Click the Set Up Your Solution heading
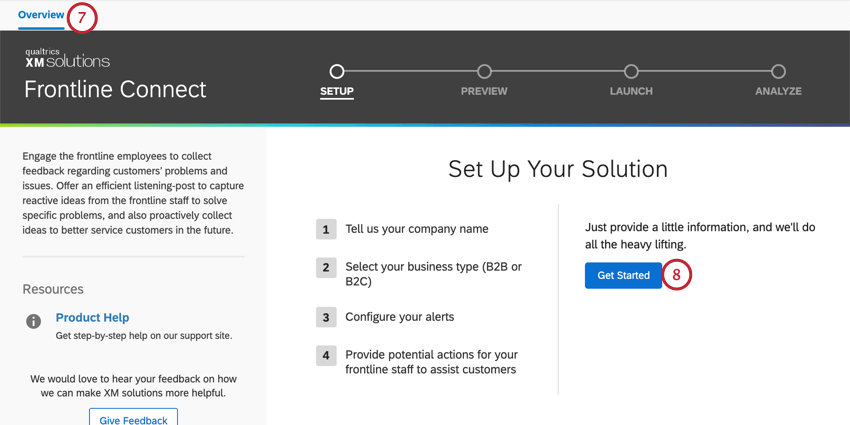This screenshot has width=850, height=425. tap(558, 168)
